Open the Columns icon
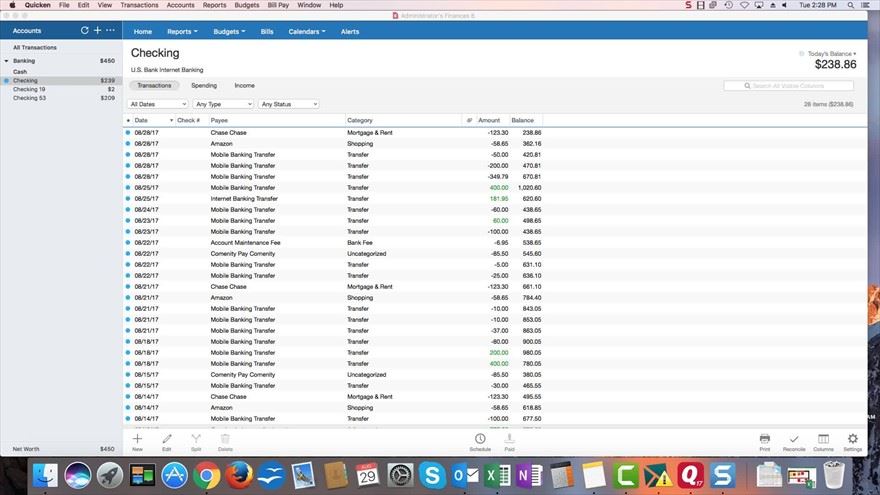The width and height of the screenshot is (880, 495). [x=823, y=439]
